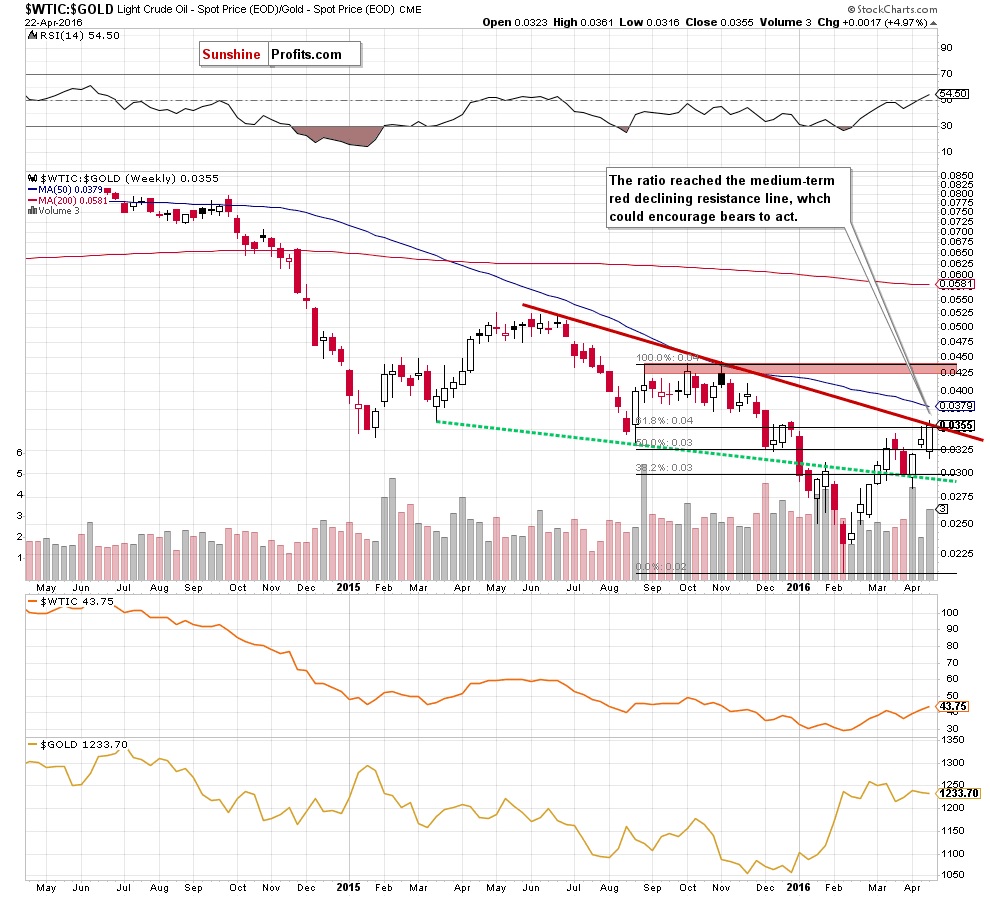Click the 50.0%: 0.03 Fibonacci label

coord(664,443)
